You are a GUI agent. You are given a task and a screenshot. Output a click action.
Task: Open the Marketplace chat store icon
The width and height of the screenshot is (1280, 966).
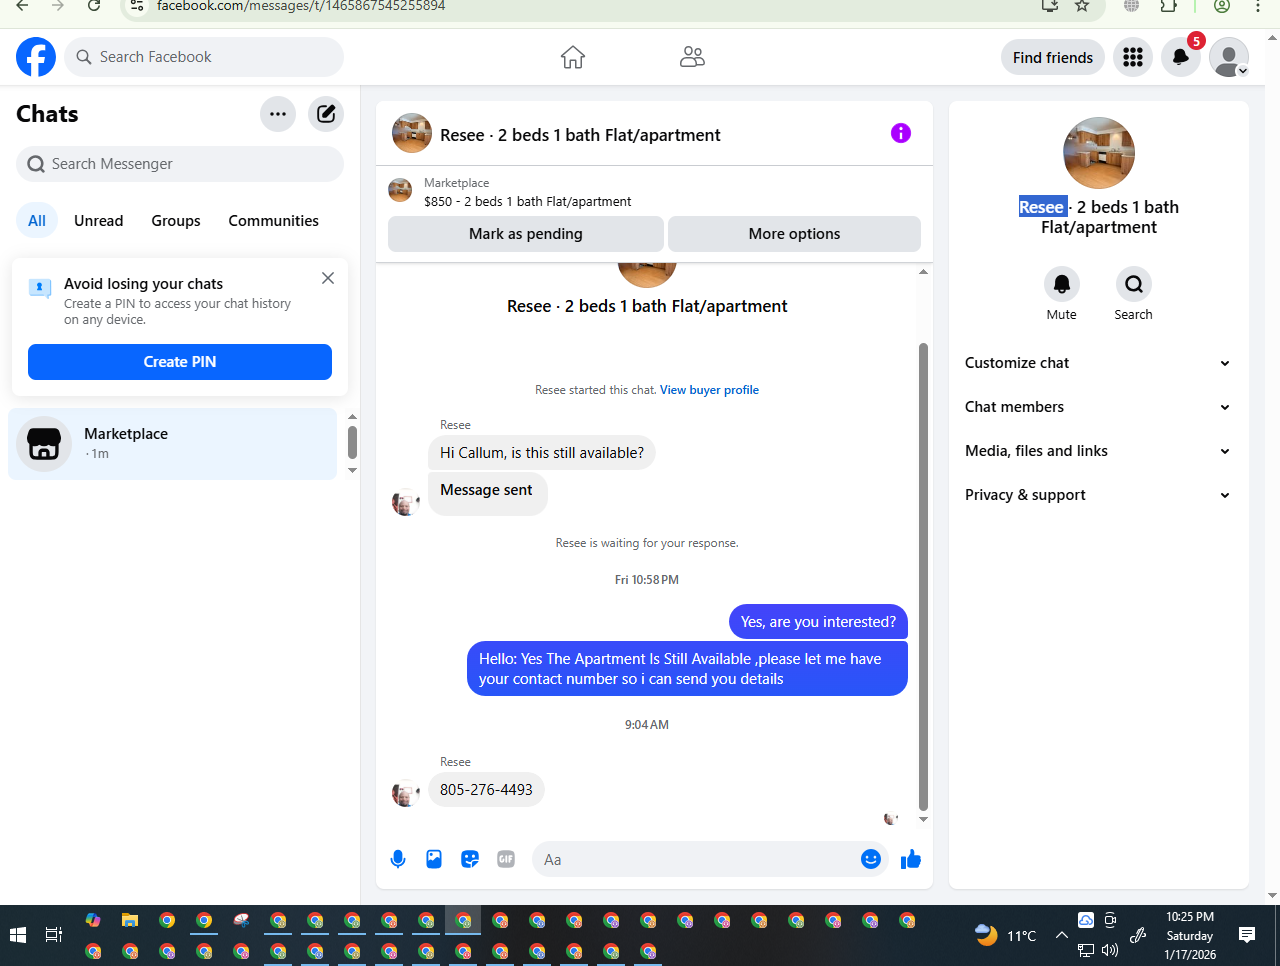tap(44, 444)
